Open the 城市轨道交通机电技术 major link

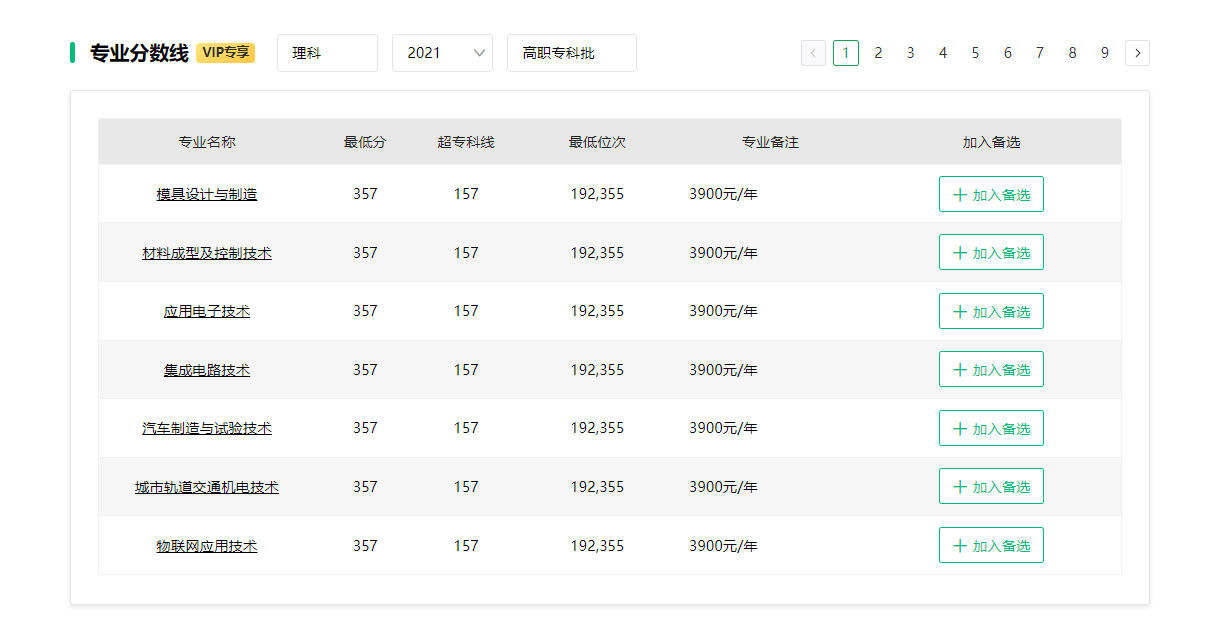[207, 487]
